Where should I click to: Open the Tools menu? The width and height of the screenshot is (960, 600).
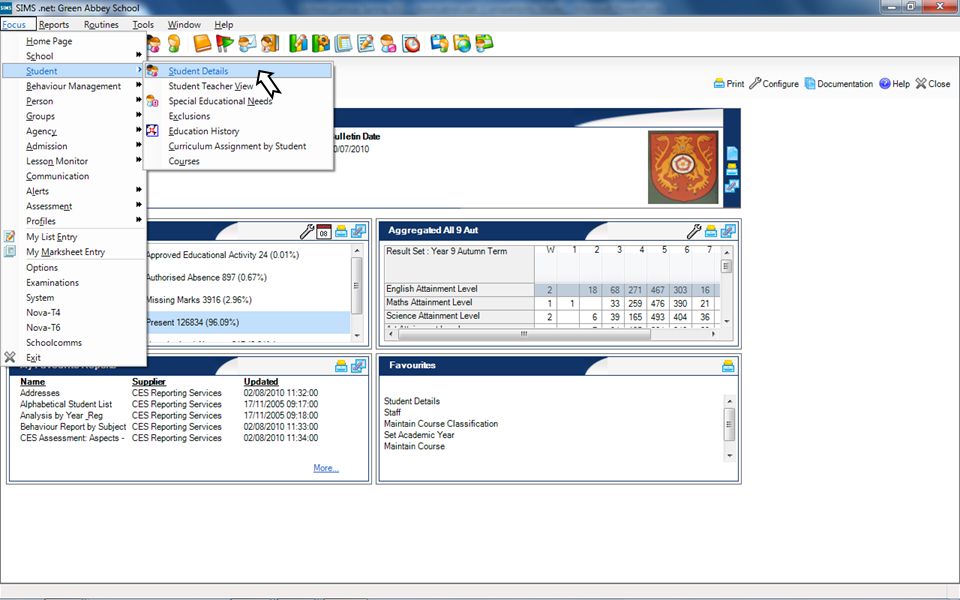click(143, 24)
